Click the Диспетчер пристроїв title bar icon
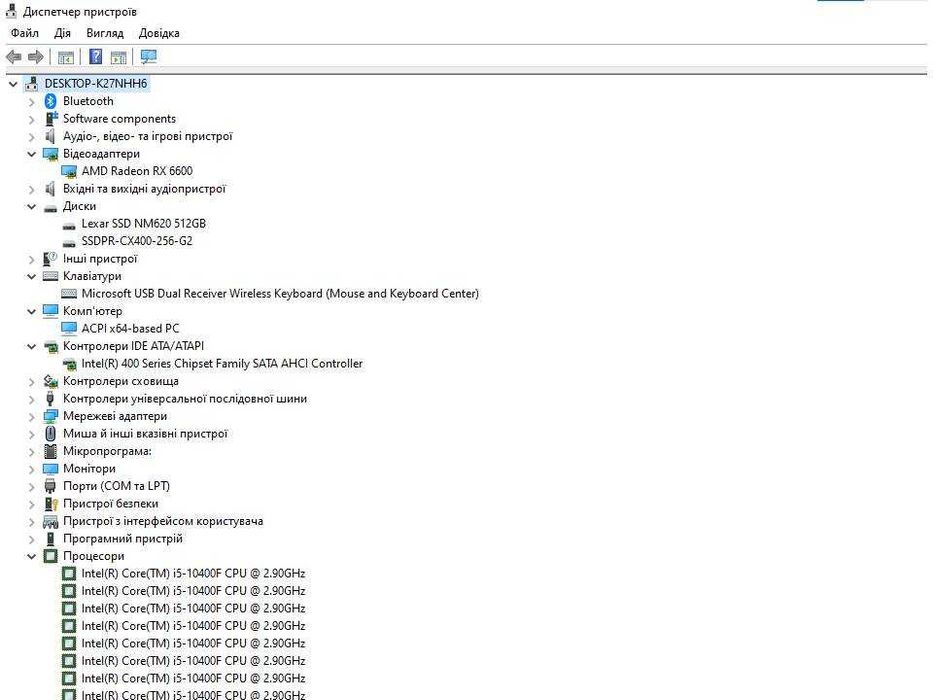Screen dimensions: 933x700 coord(10,11)
